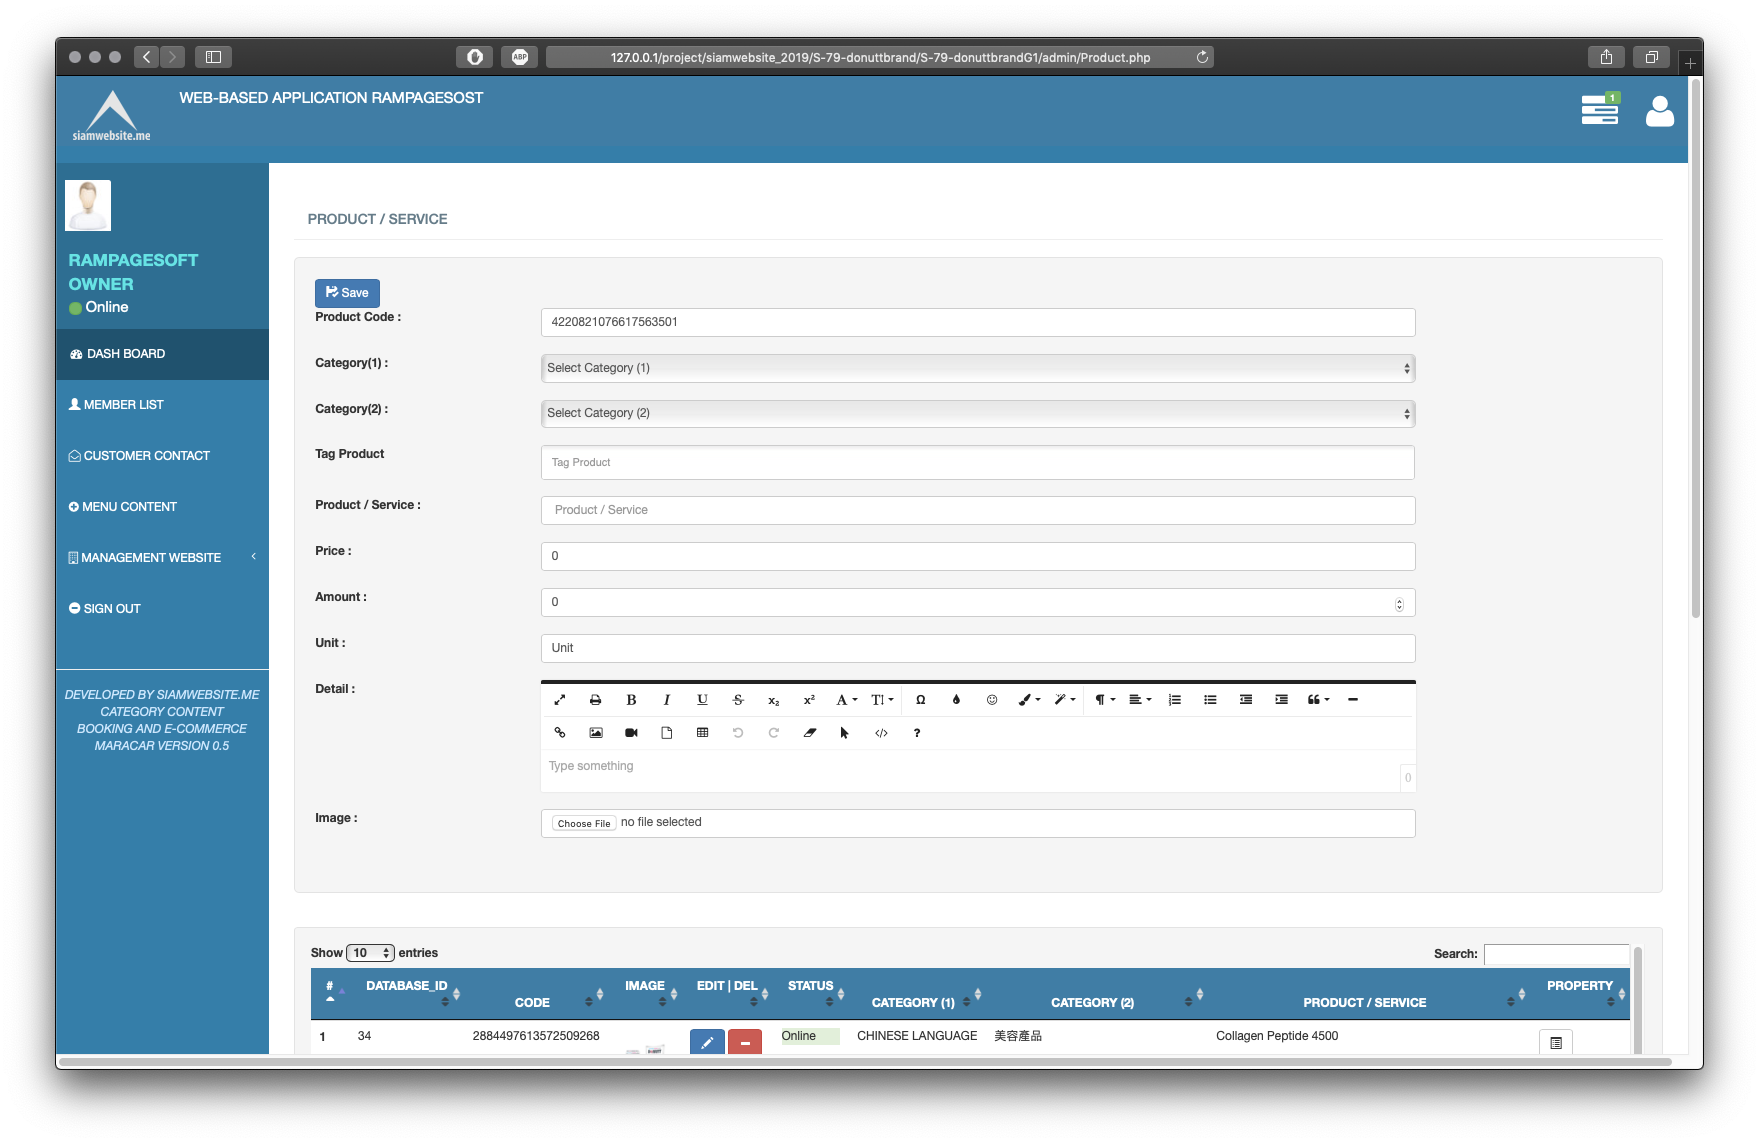Insert a table in the editor
This screenshot has width=1759, height=1143.
click(x=702, y=733)
